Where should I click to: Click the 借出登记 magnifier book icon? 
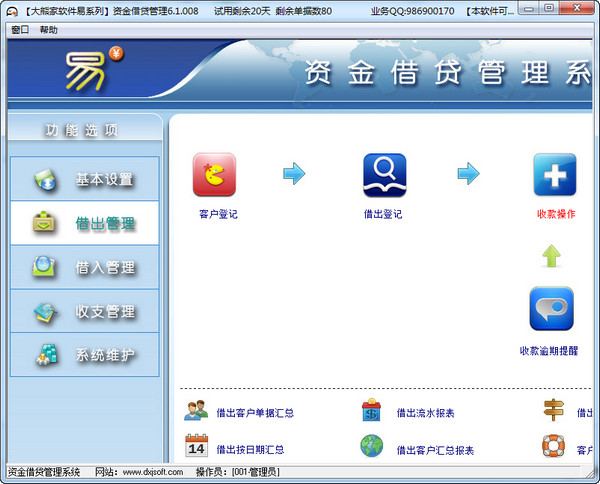[x=385, y=175]
